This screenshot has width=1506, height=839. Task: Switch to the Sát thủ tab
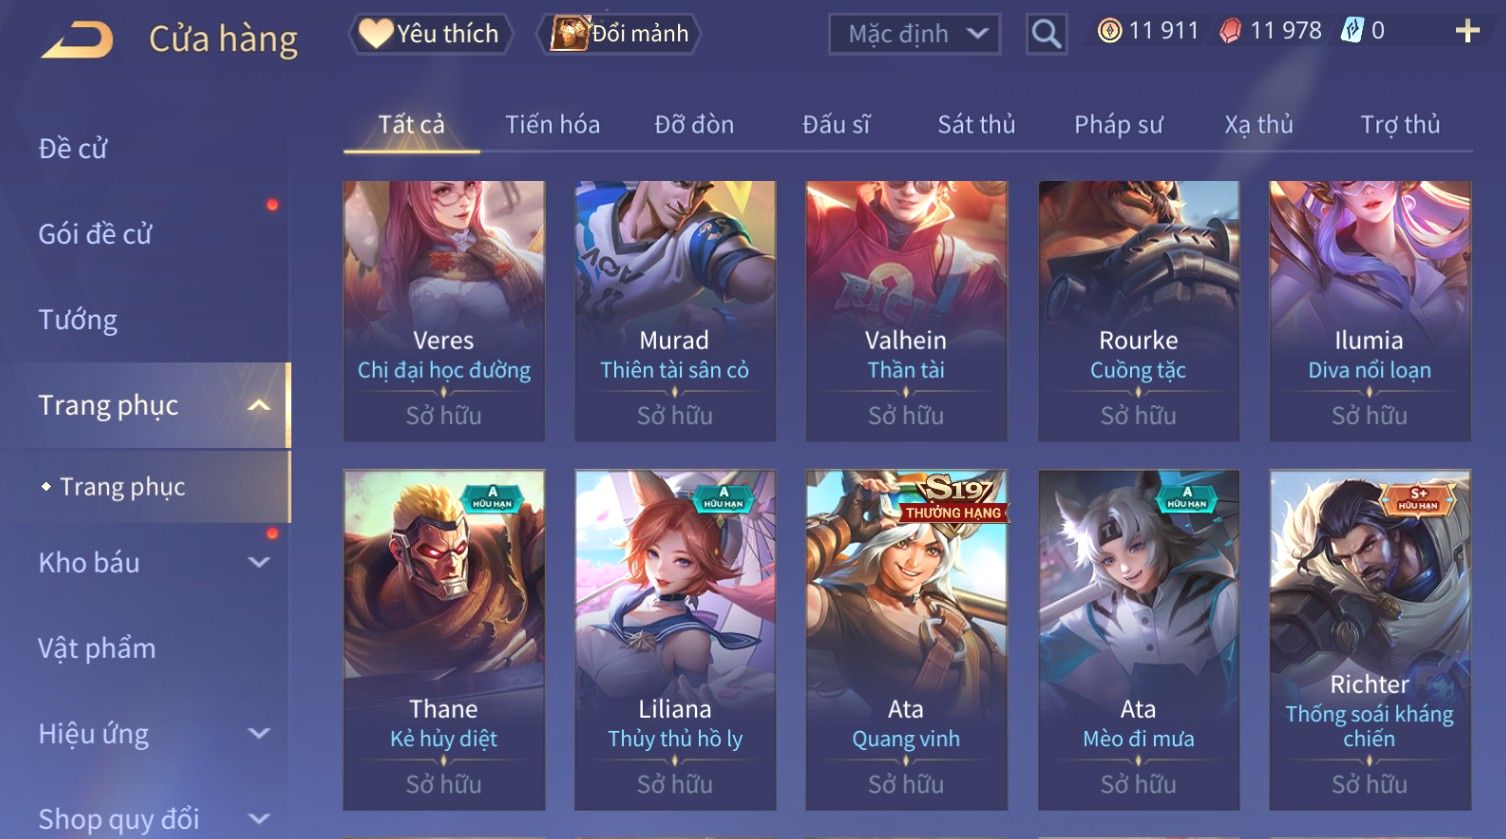coord(976,124)
